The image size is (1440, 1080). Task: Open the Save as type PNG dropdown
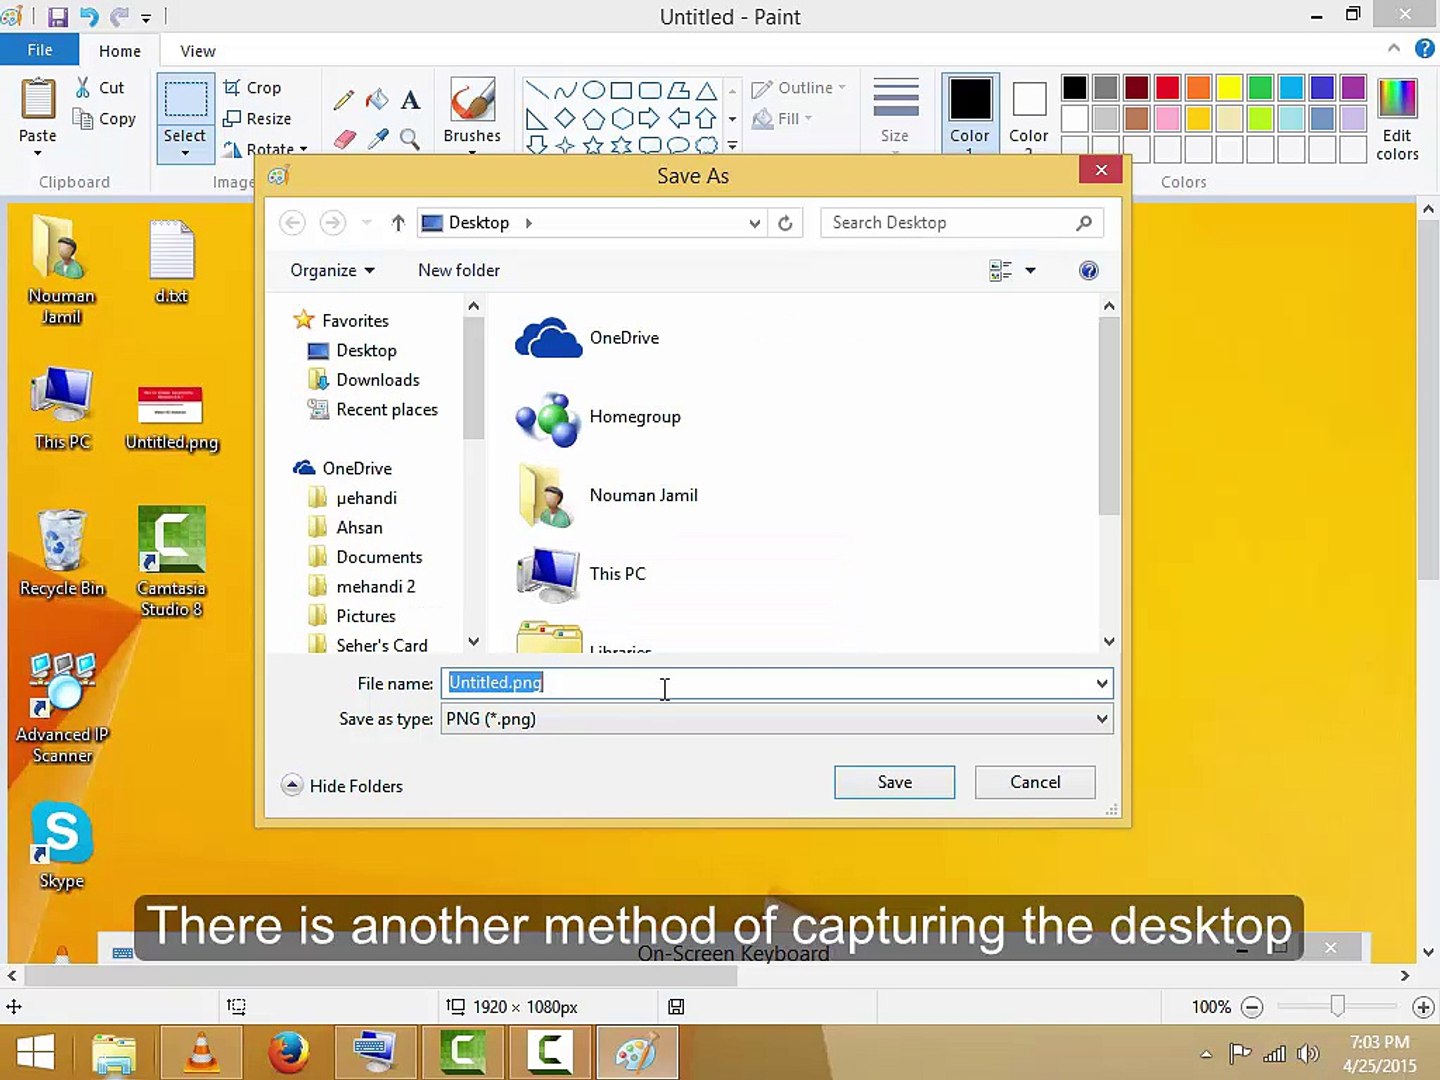coord(777,719)
